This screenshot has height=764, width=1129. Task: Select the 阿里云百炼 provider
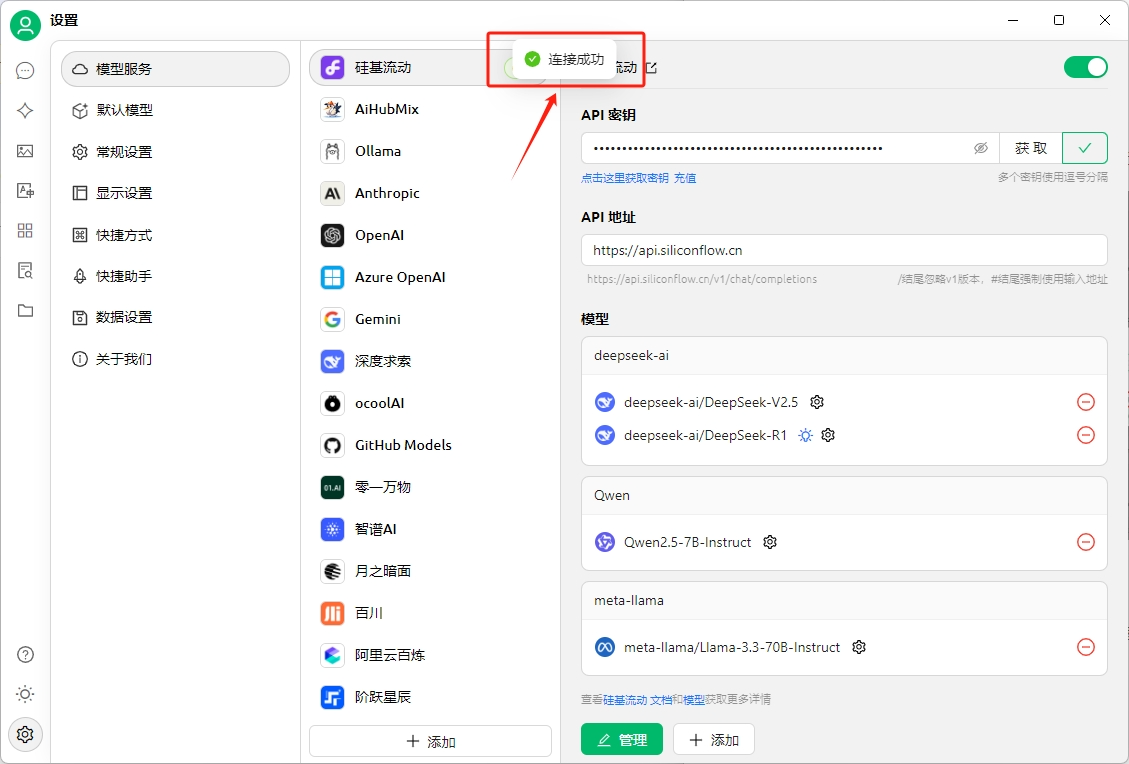tap(431, 655)
